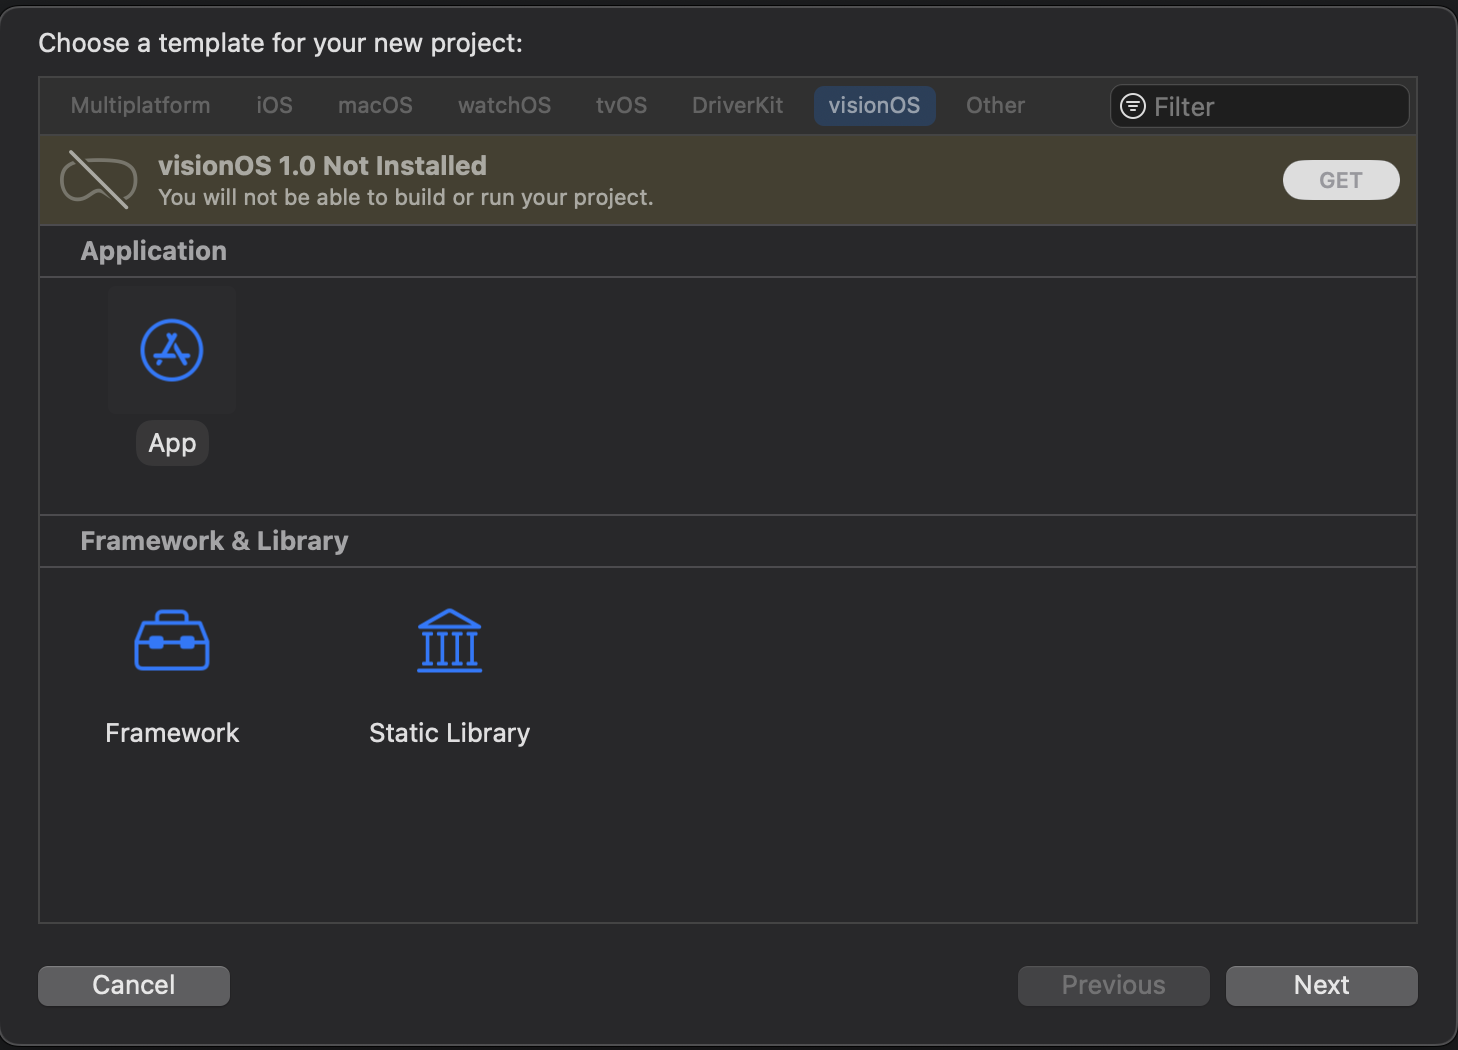Click the "App" template label
Image resolution: width=1458 pixels, height=1050 pixels.
(x=172, y=443)
